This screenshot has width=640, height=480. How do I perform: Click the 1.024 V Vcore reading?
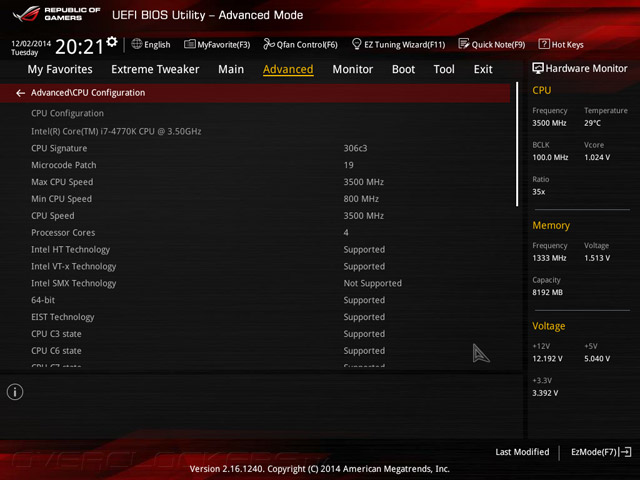597,157
